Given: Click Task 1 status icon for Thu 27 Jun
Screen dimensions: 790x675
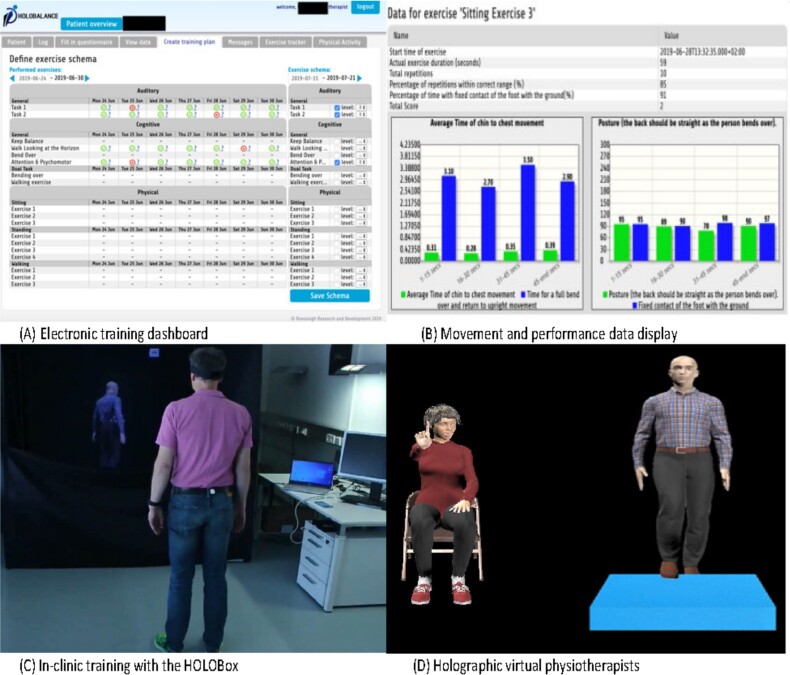Looking at the screenshot, I should (x=188, y=107).
